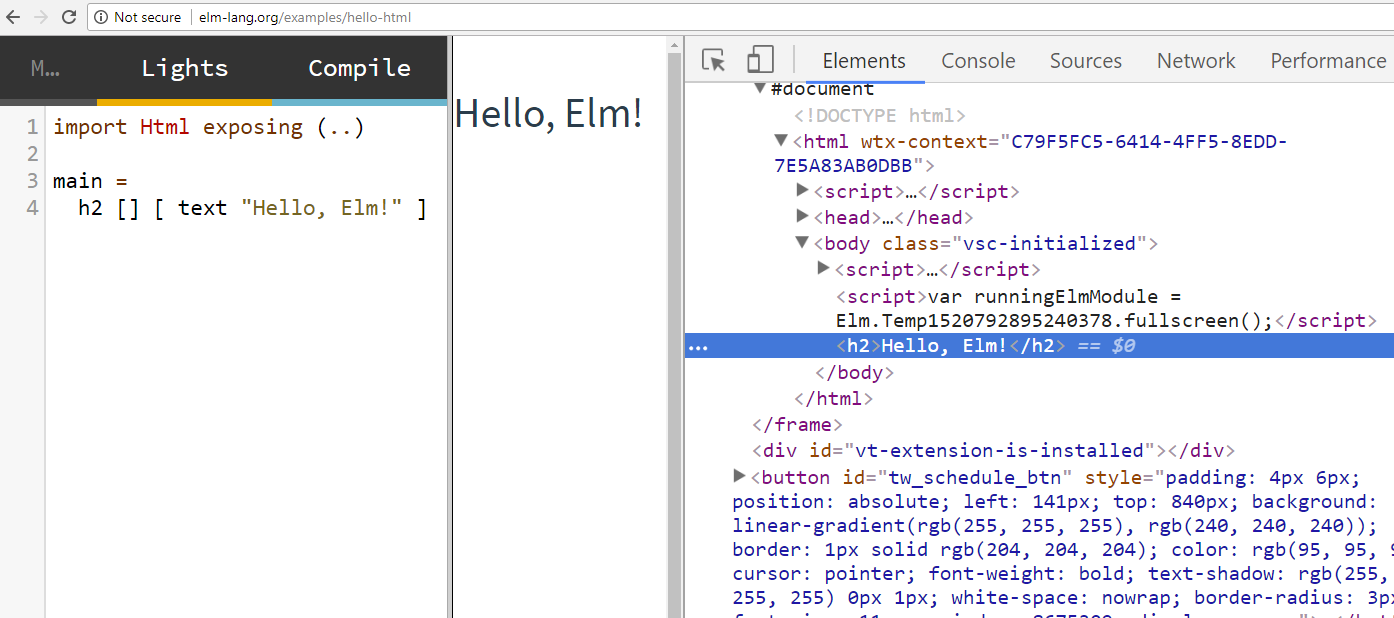The image size is (1394, 618).
Task: Place cursor on "import Html exposing (..)" line
Action: 209,127
